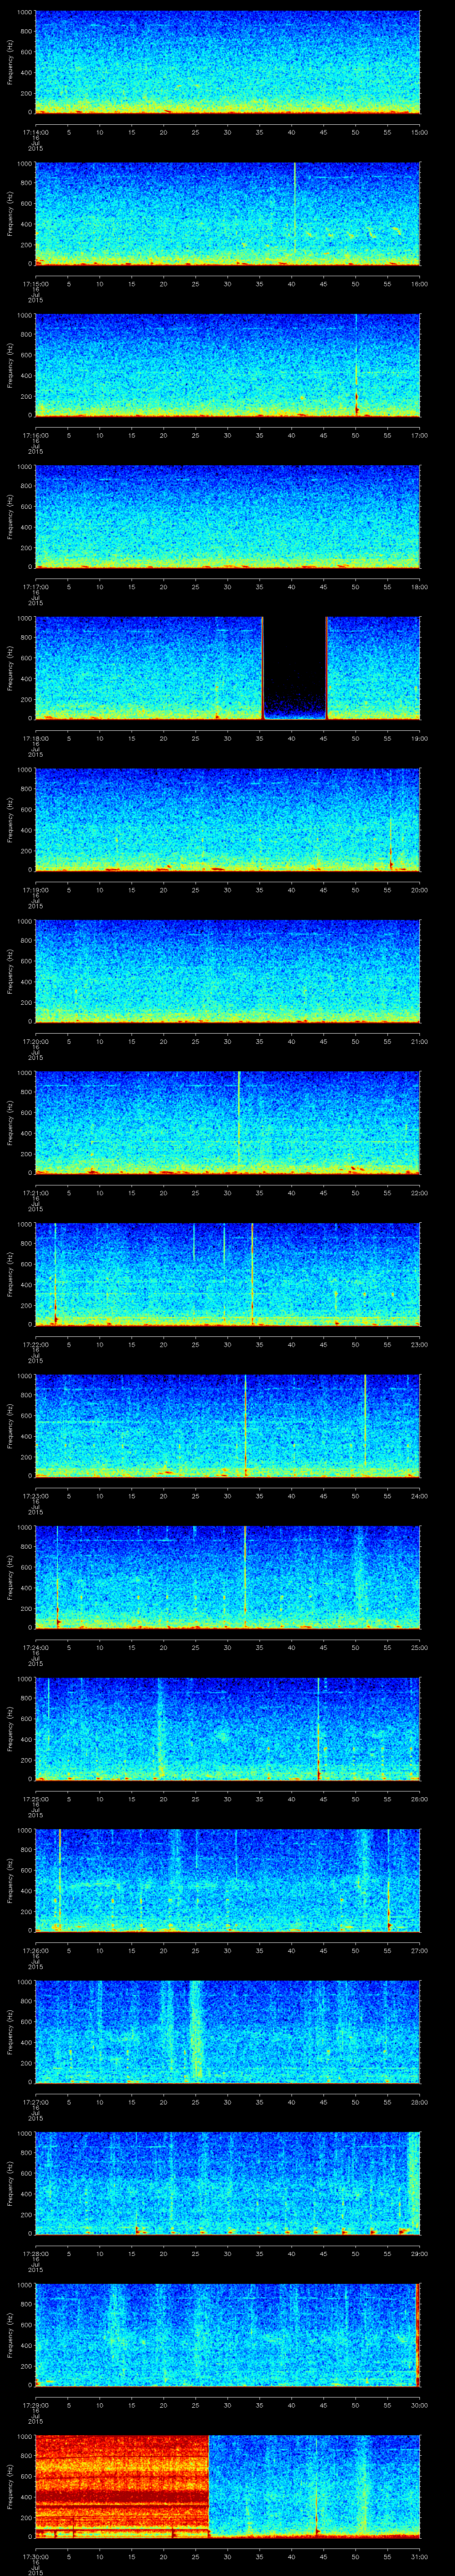455x2576 pixels.
Task: Click the 17:16:00 start time label
Action: tap(35, 435)
